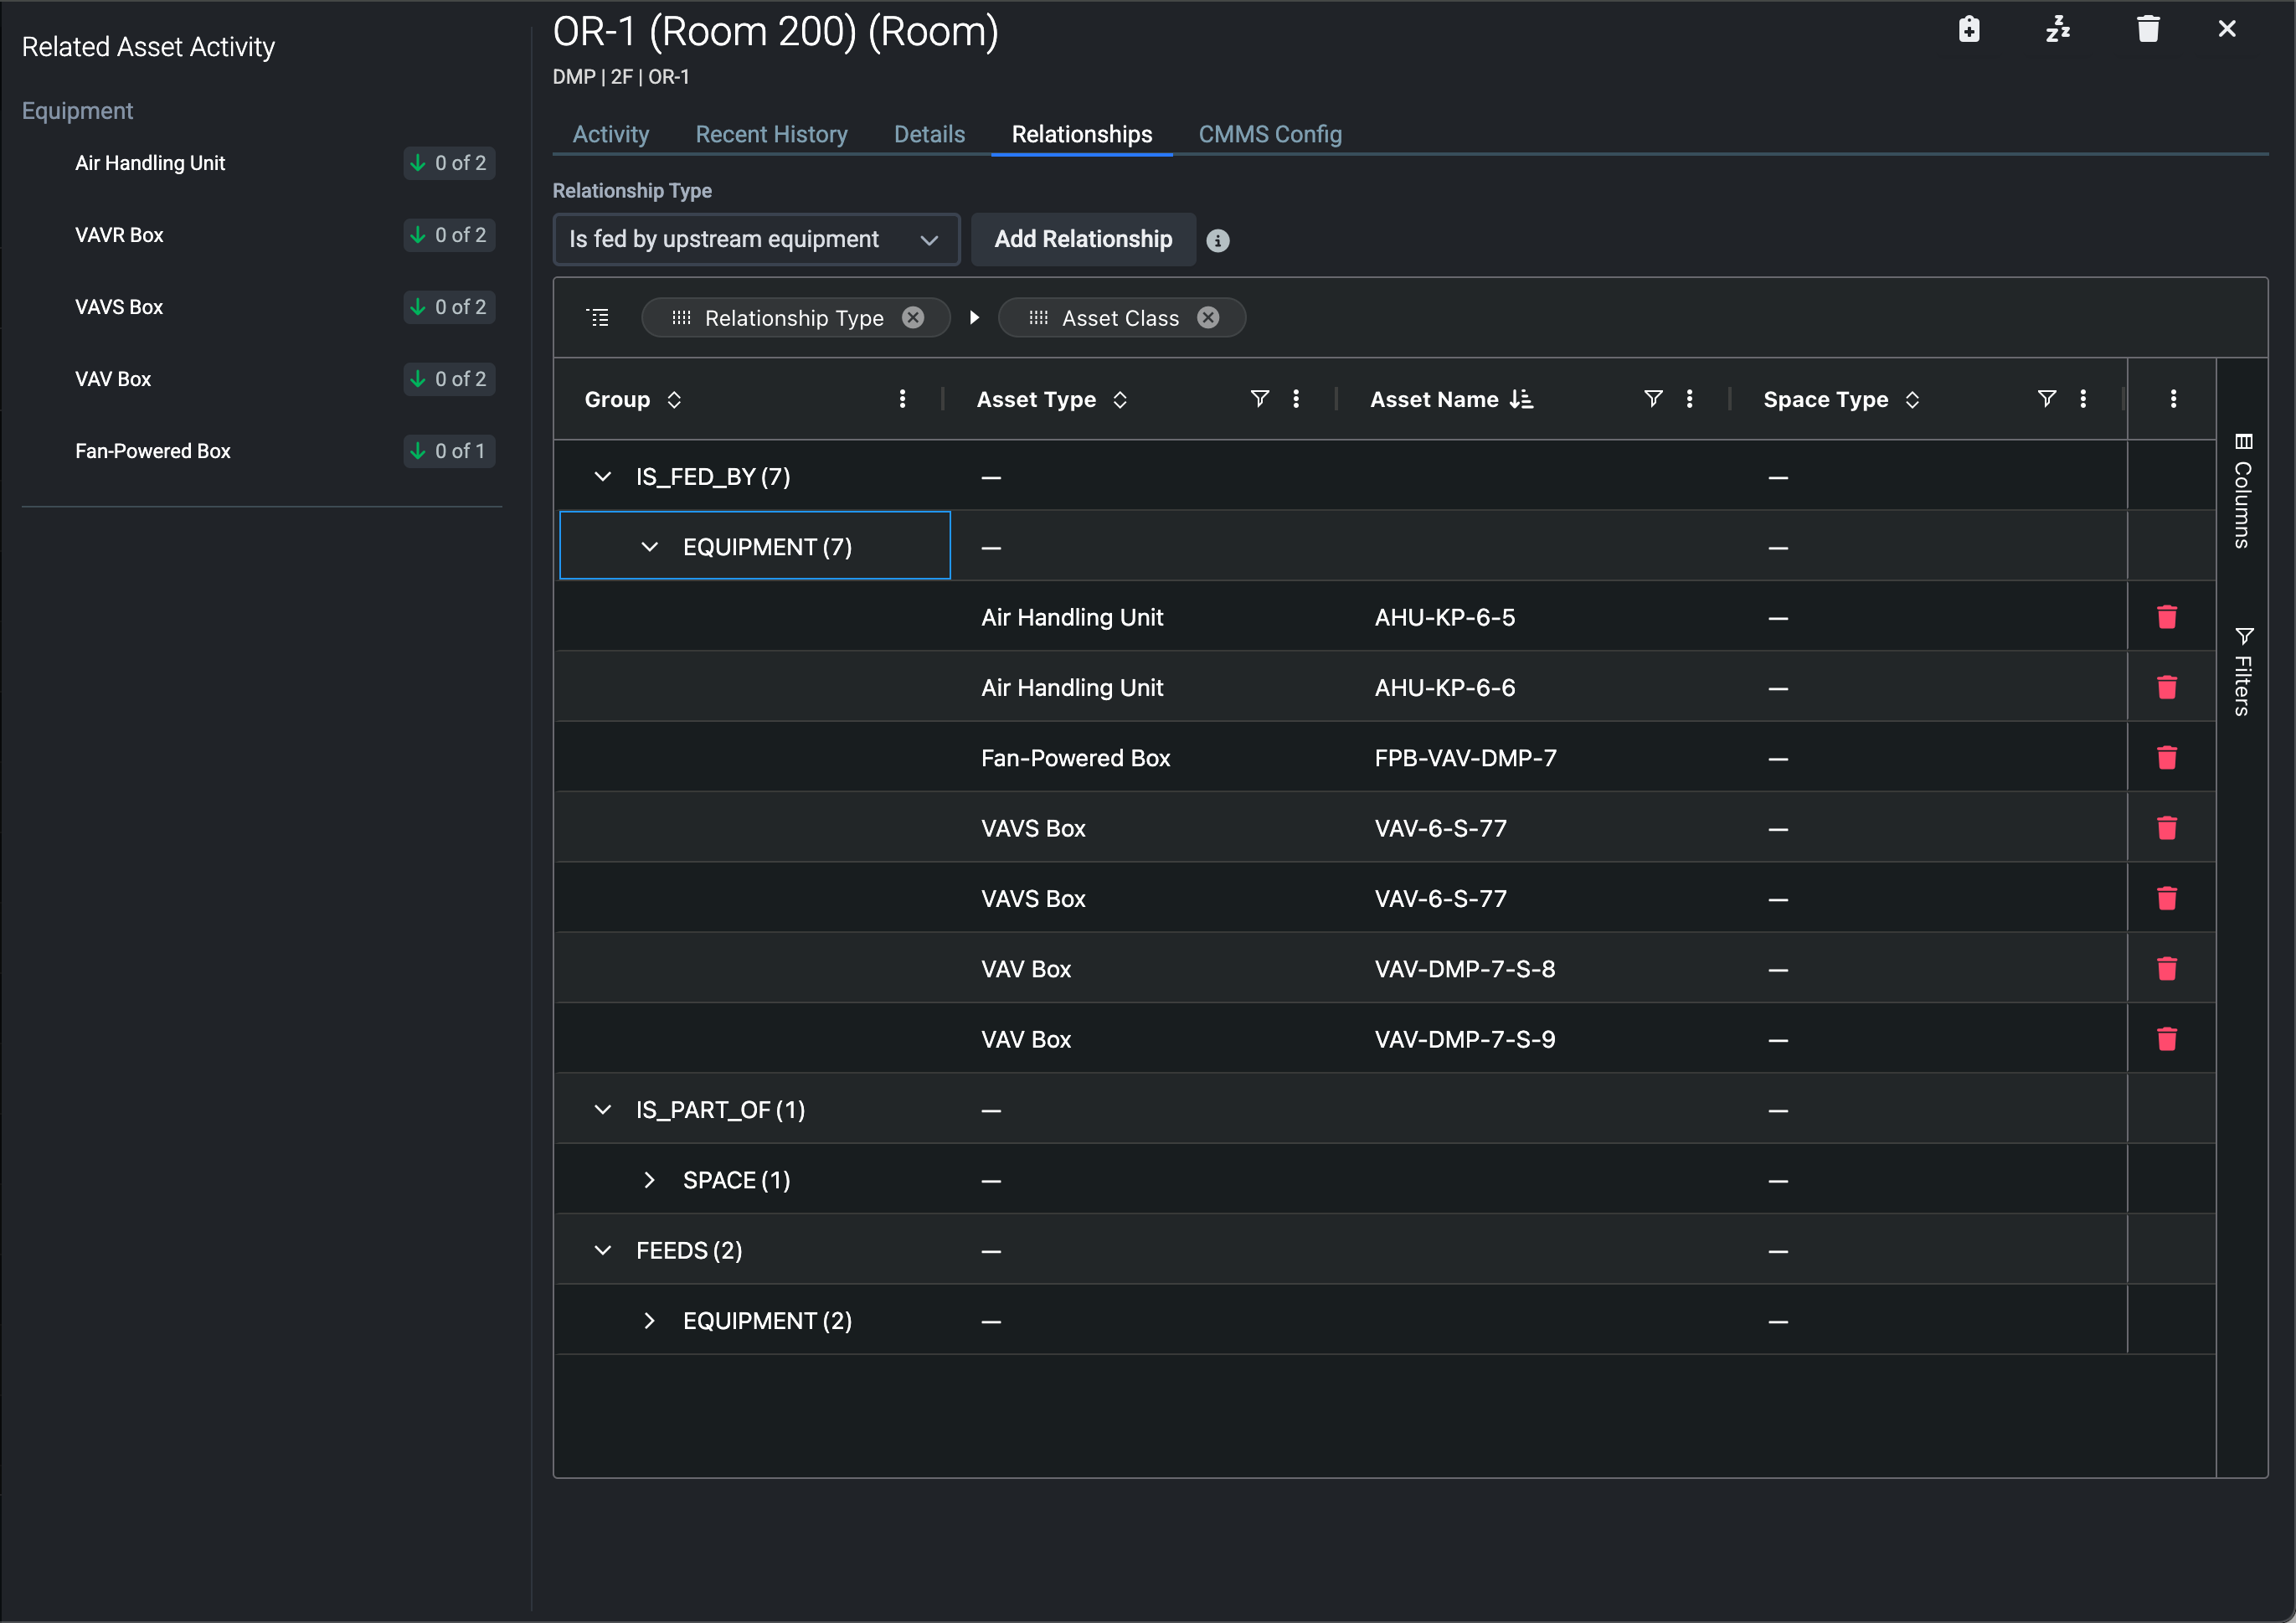The image size is (2296, 1623).
Task: Delete the VAV-DMP-7-S-9 relationship row
Action: click(2166, 1039)
